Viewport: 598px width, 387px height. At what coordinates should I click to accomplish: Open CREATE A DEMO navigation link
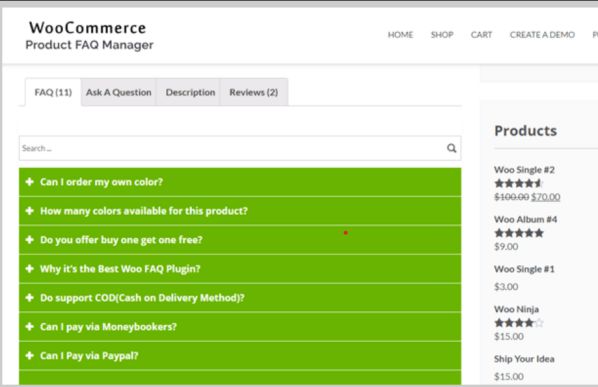[542, 35]
